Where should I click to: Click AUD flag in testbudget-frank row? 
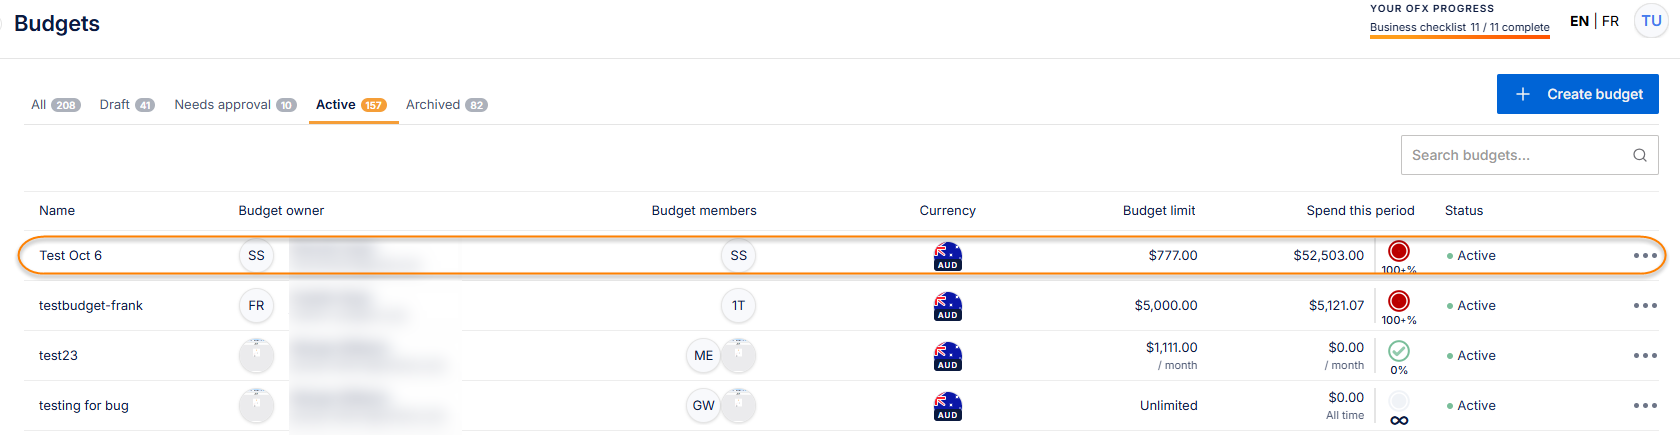[x=947, y=306]
